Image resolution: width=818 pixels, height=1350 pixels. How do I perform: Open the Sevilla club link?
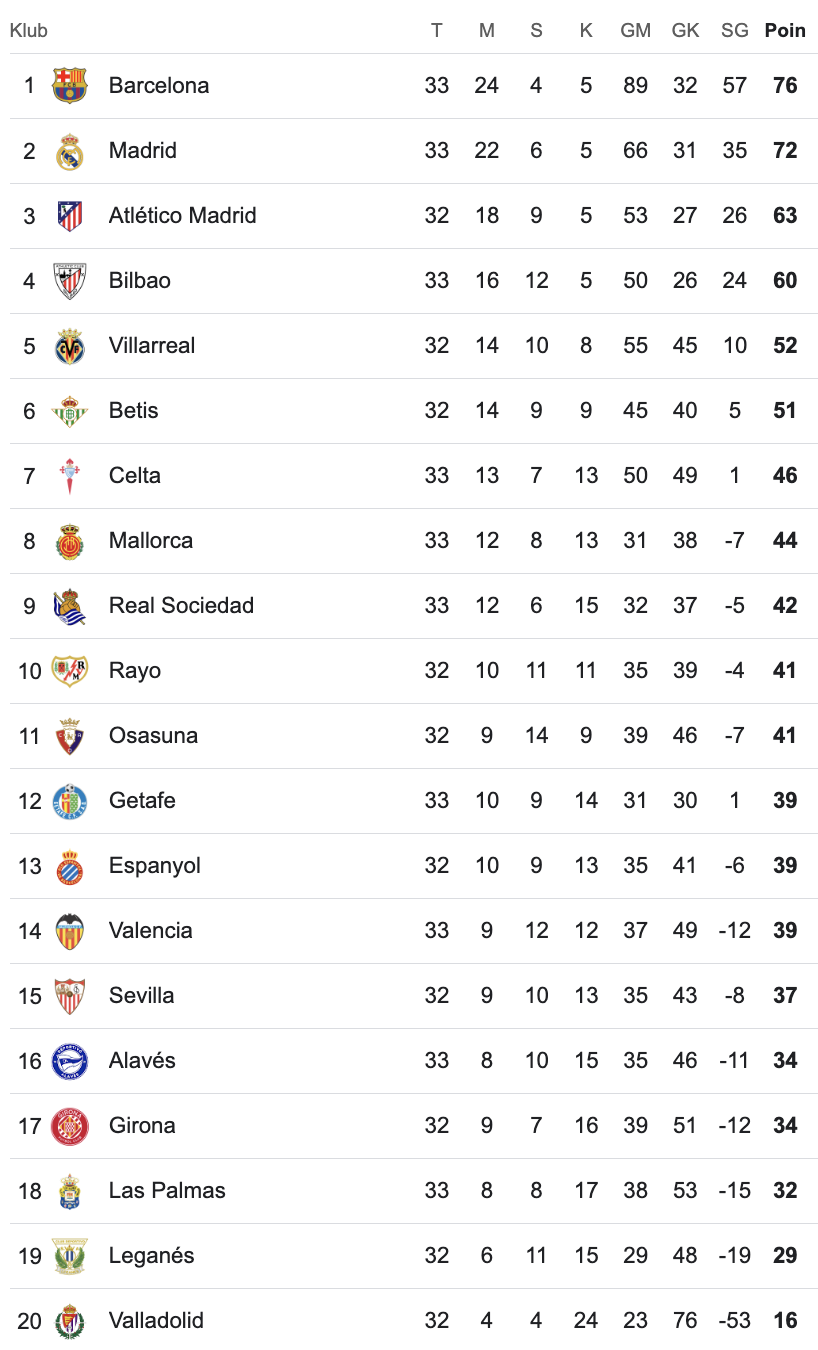141,996
